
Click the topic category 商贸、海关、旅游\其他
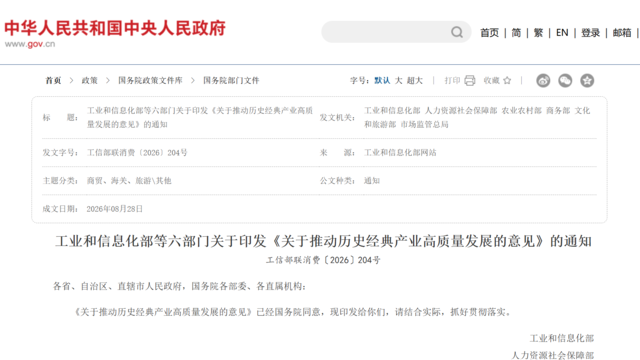129,181
